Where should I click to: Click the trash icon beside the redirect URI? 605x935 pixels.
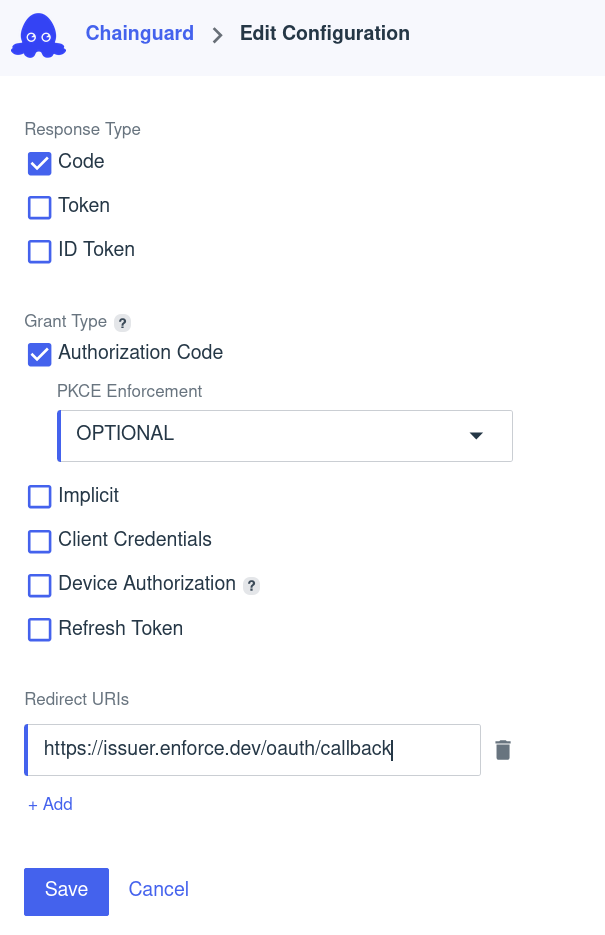(x=503, y=748)
